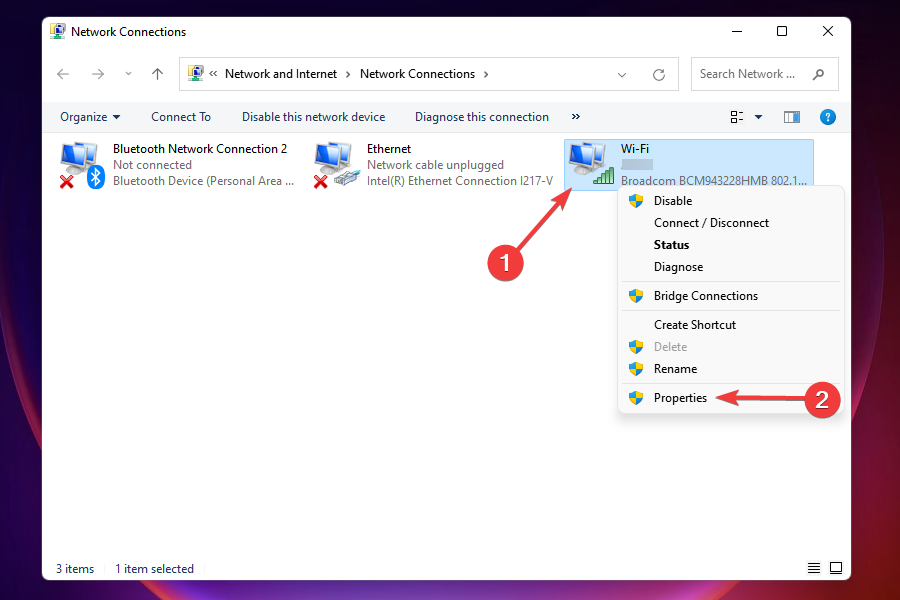
Task: Click the change view icon
Action: 737,117
